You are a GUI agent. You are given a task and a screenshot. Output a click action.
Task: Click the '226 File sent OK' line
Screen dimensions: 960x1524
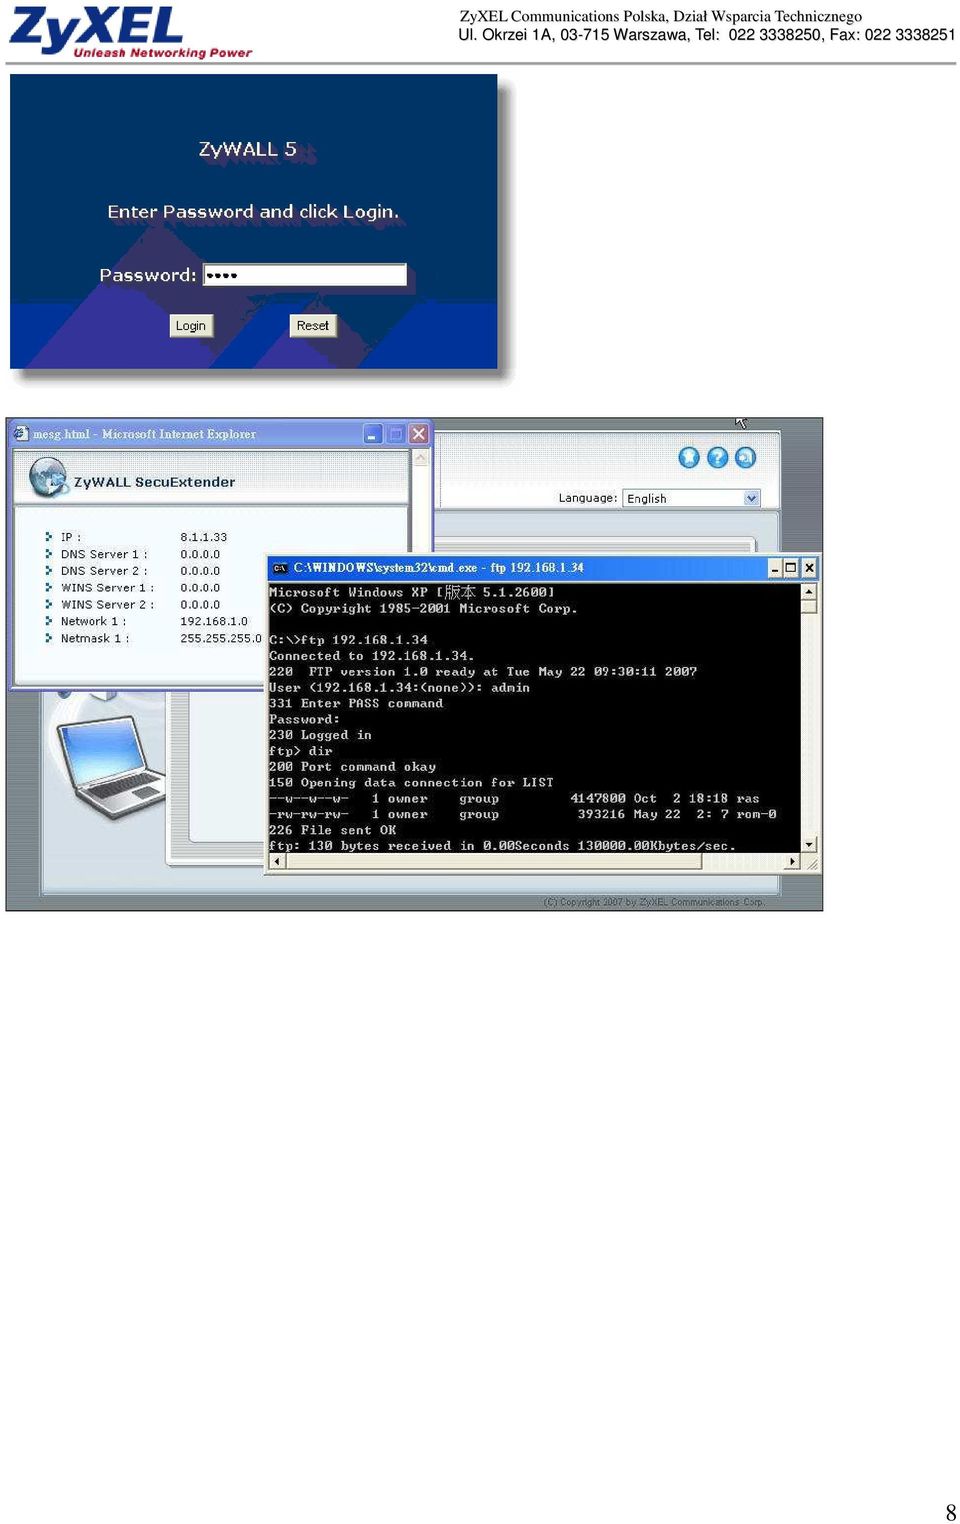[x=332, y=830]
